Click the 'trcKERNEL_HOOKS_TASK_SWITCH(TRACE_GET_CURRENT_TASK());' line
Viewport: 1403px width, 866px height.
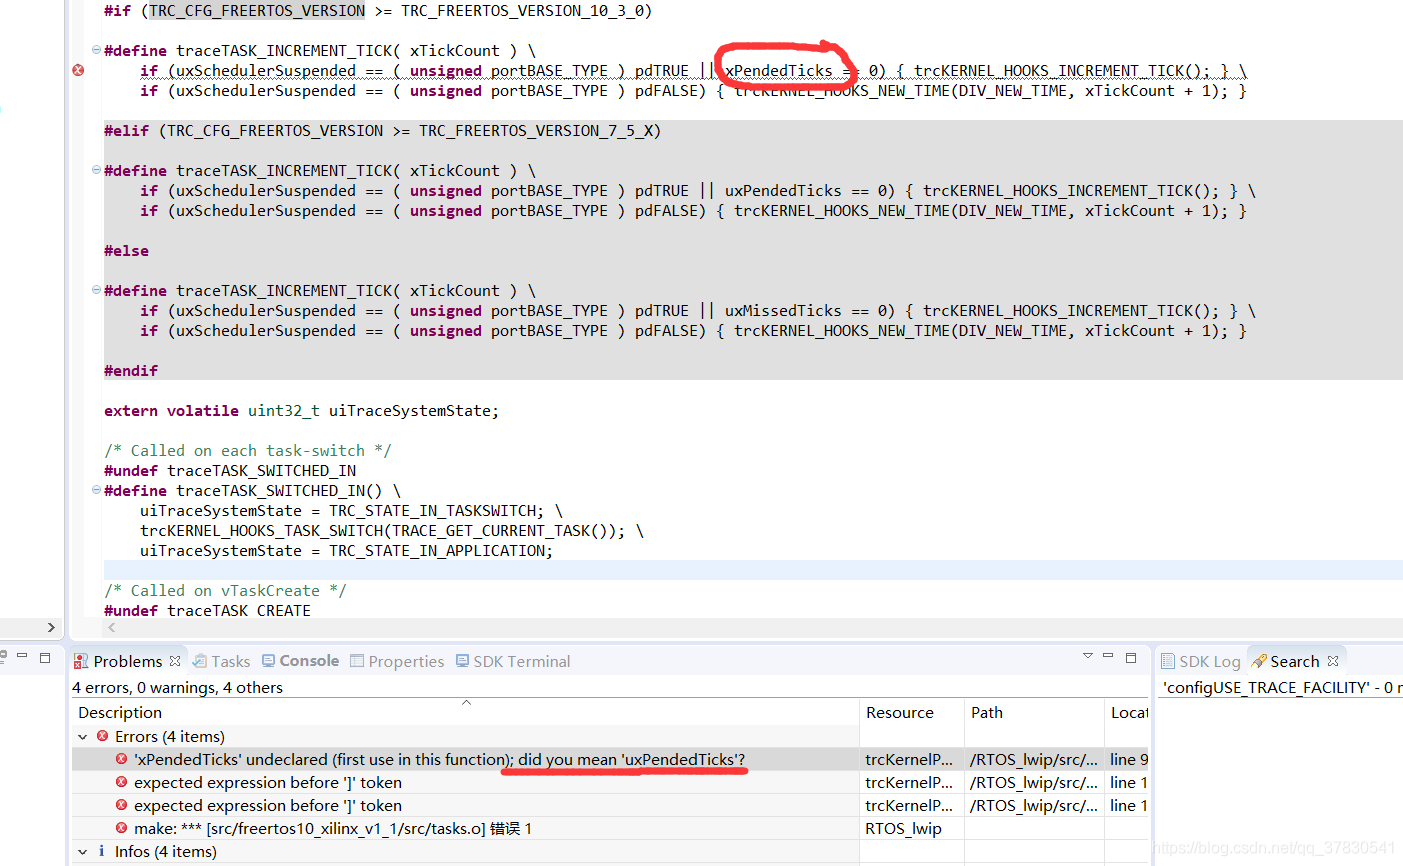[392, 530]
